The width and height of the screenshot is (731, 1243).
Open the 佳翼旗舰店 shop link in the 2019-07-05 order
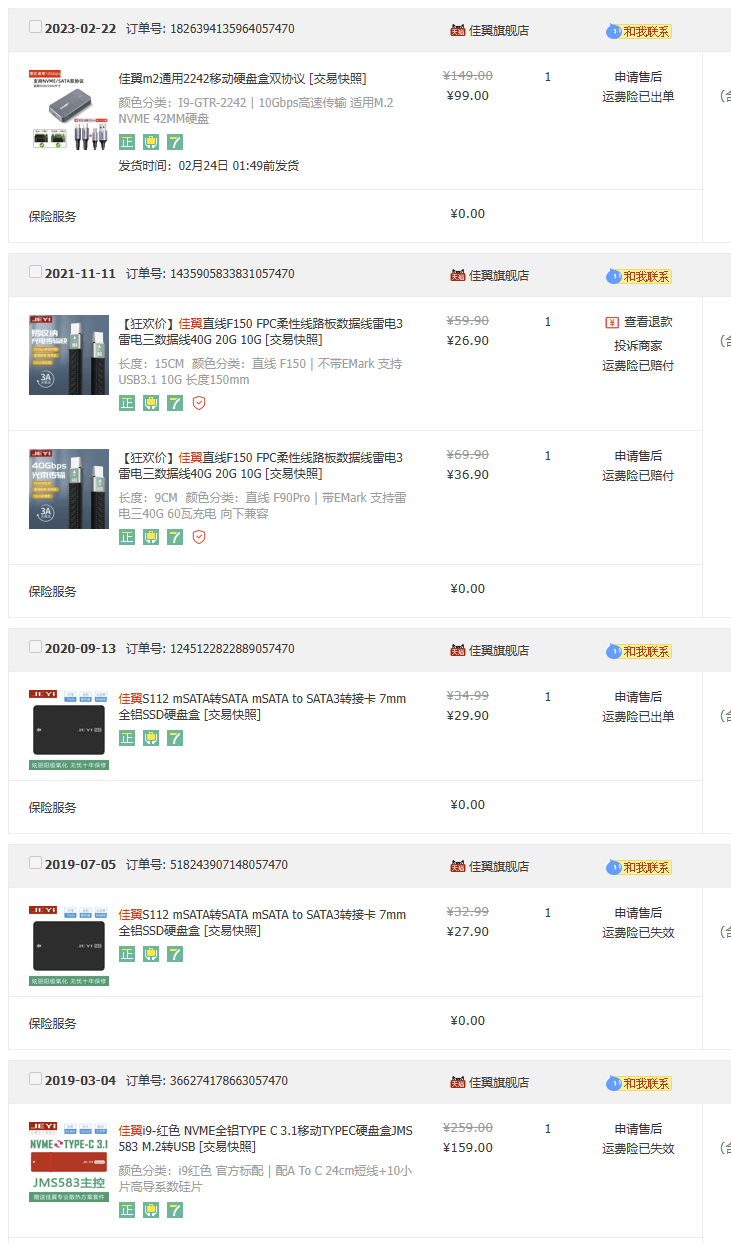(499, 866)
